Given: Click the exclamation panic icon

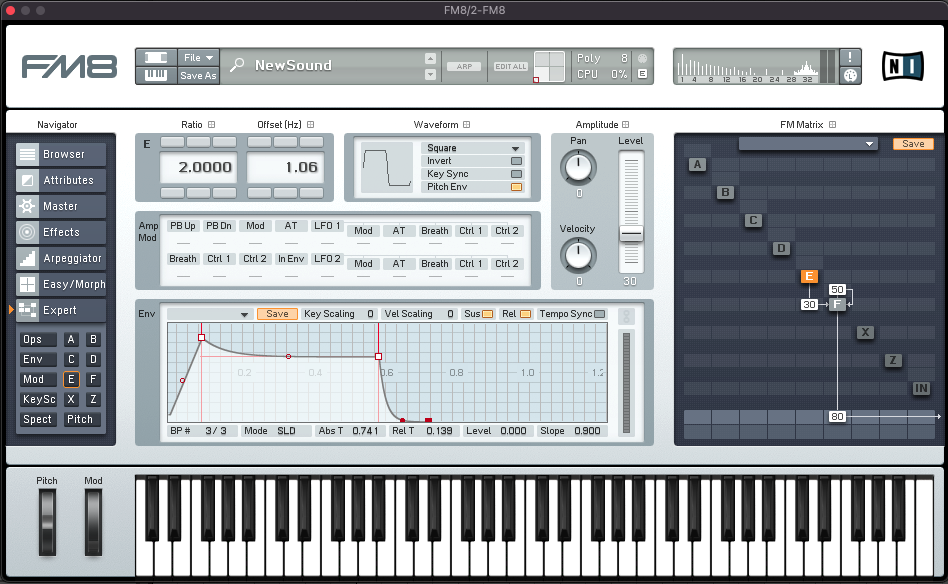Looking at the screenshot, I should pyautogui.click(x=851, y=57).
